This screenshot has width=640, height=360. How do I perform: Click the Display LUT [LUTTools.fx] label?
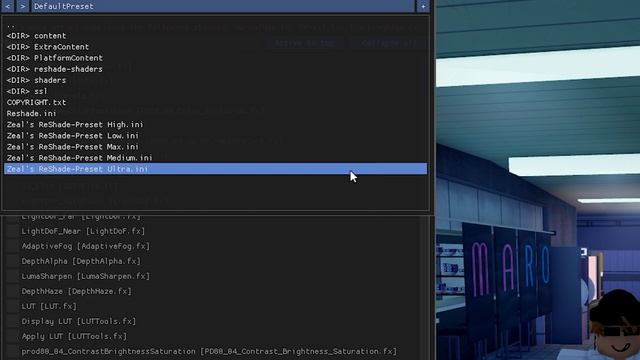(x=79, y=321)
